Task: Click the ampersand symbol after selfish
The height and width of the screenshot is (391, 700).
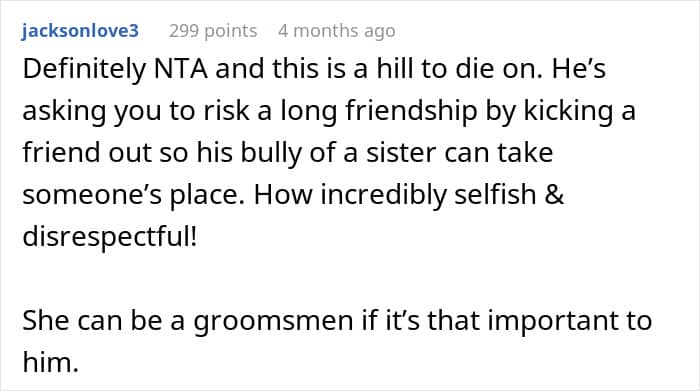Action: tap(554, 195)
